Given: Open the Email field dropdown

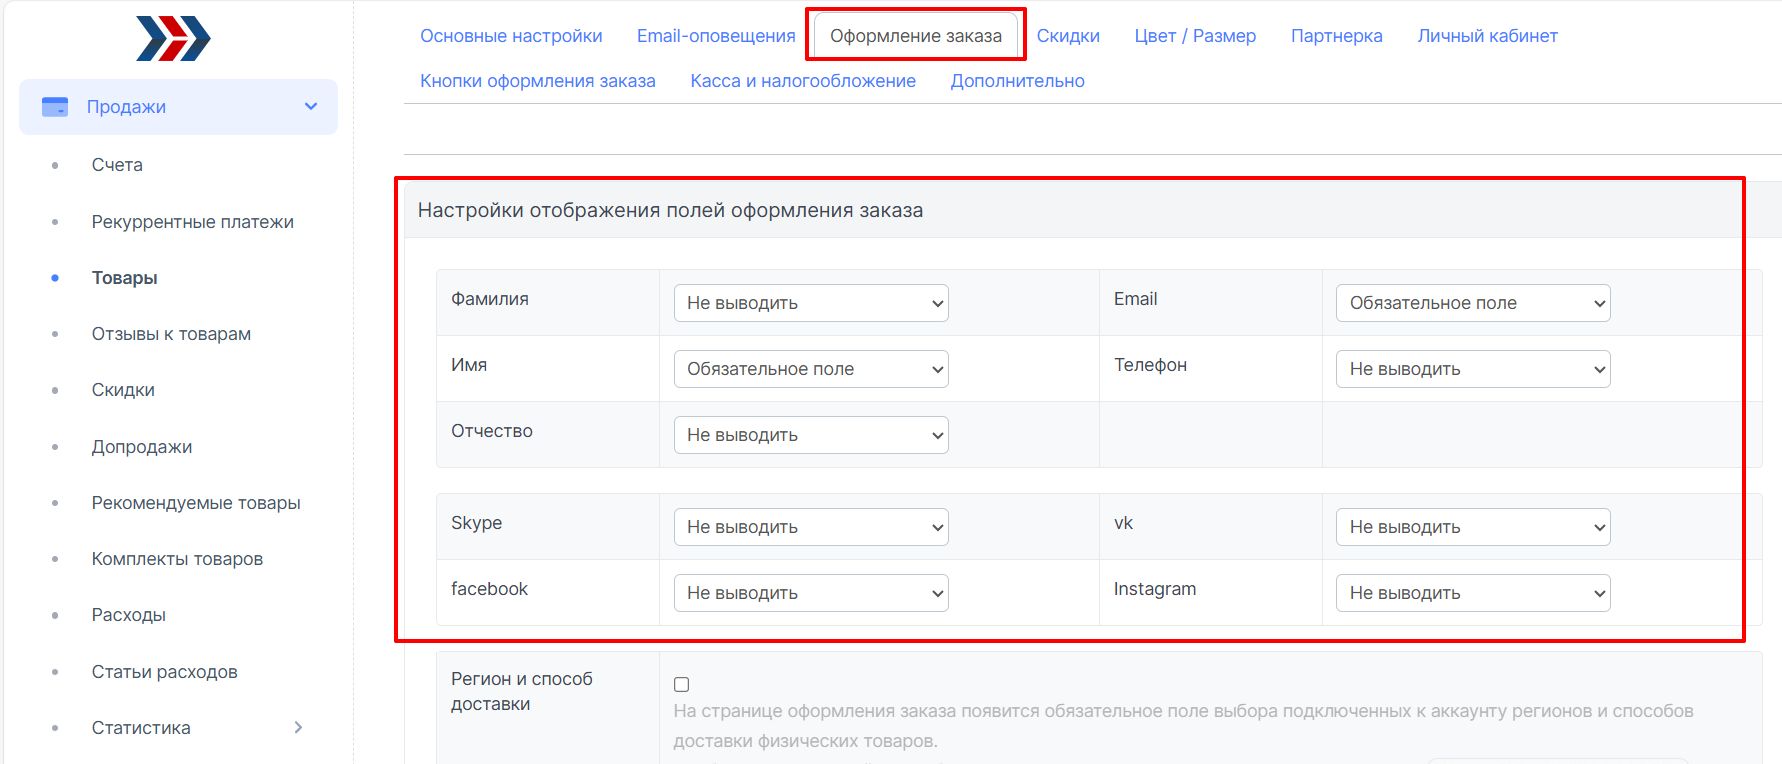Looking at the screenshot, I should coord(1473,303).
